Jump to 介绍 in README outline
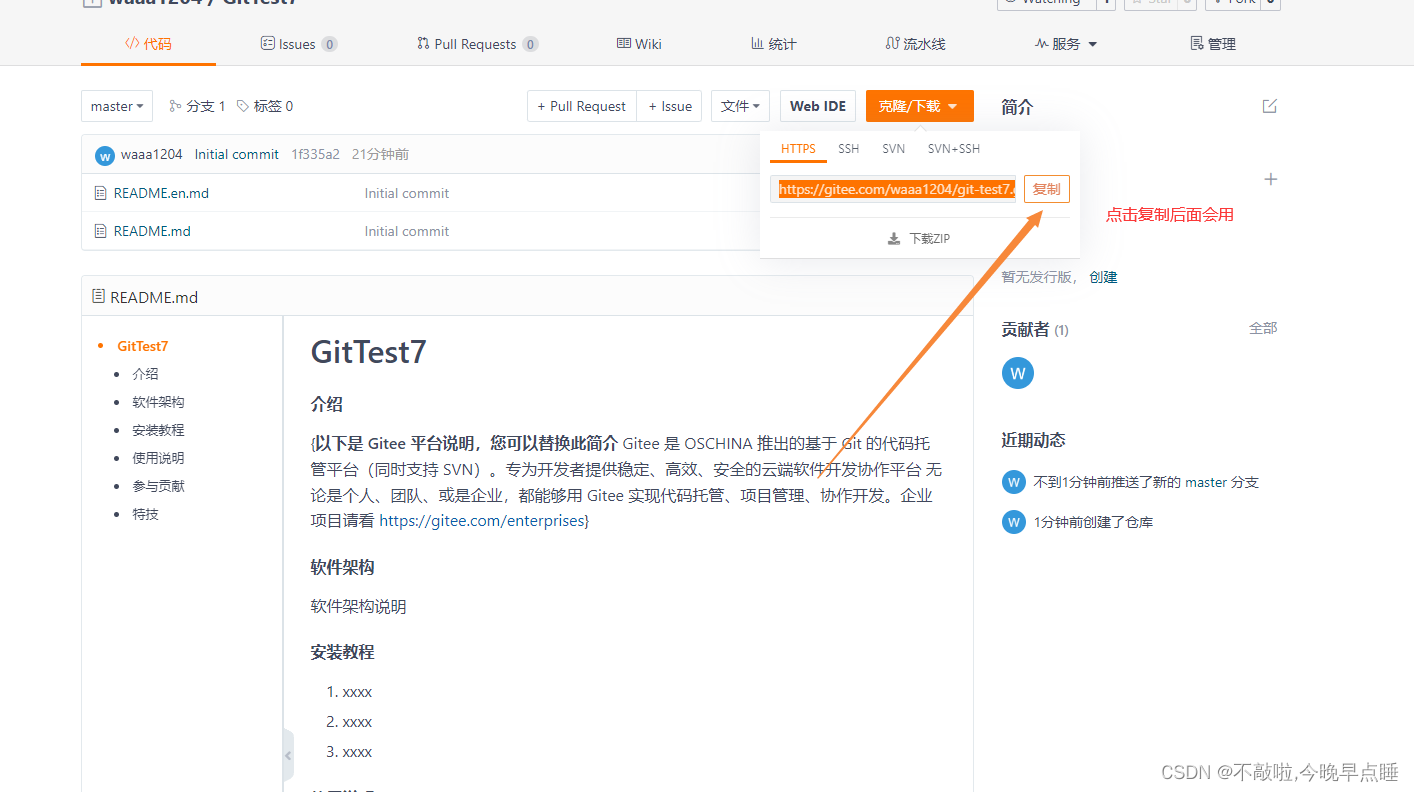The height and width of the screenshot is (792, 1414). pyautogui.click(x=145, y=374)
